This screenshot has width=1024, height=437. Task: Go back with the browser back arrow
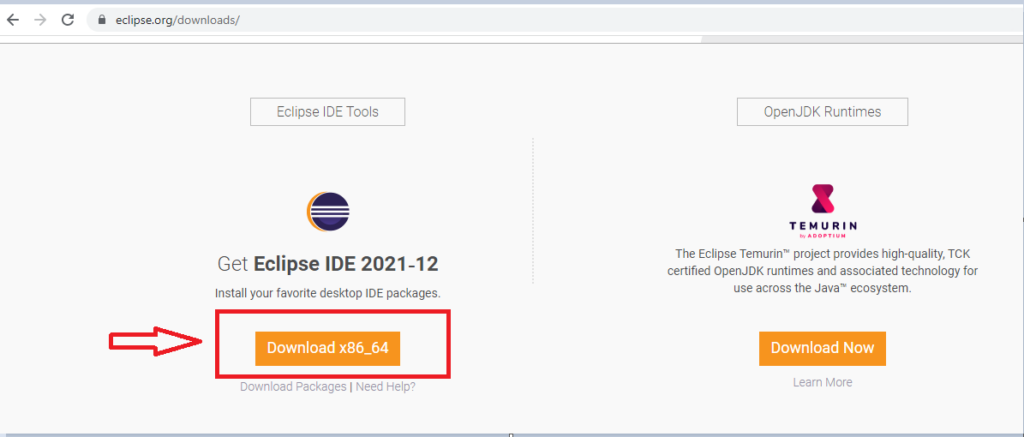pyautogui.click(x=13, y=20)
